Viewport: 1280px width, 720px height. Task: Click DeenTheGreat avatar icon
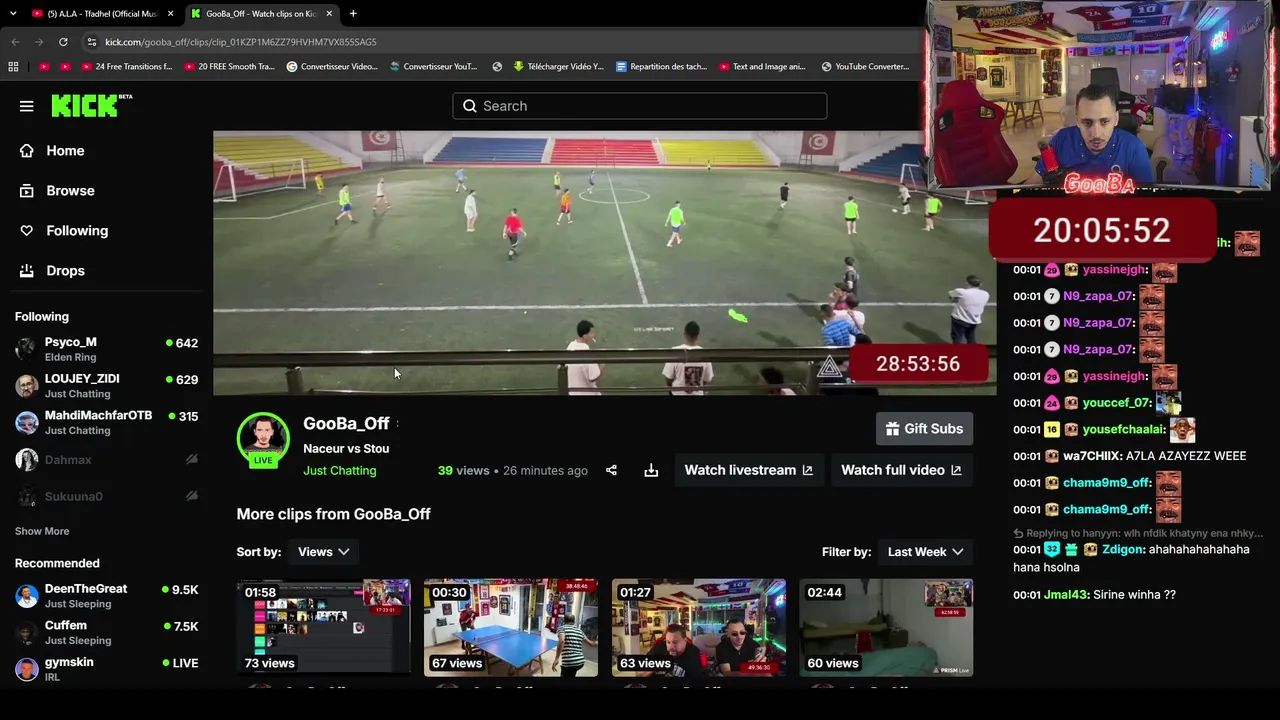27,596
